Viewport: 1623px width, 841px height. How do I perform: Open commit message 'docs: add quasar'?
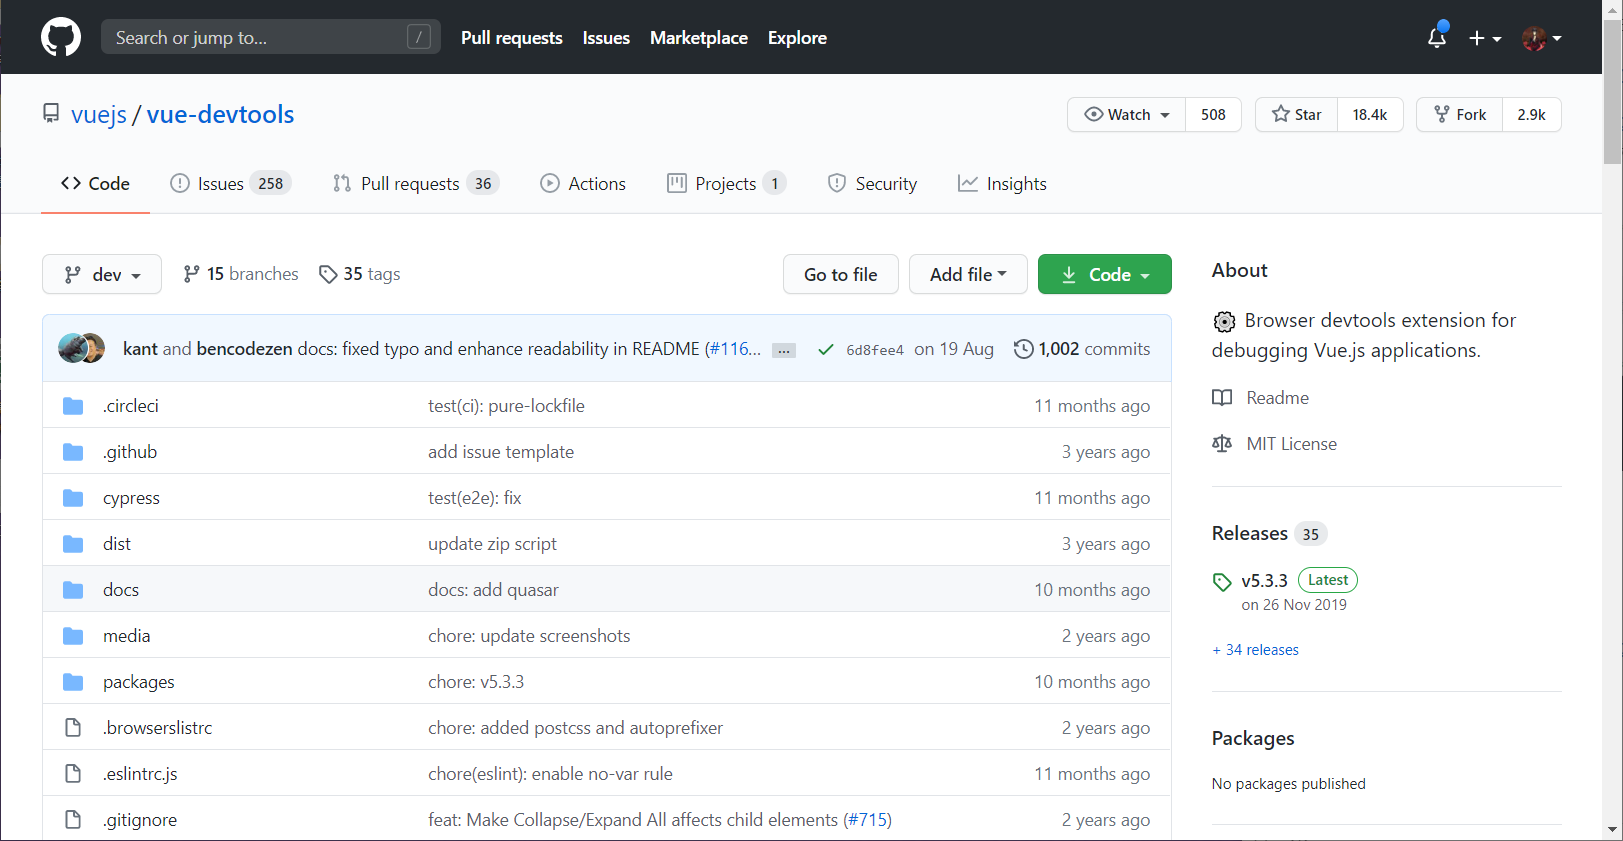click(493, 589)
